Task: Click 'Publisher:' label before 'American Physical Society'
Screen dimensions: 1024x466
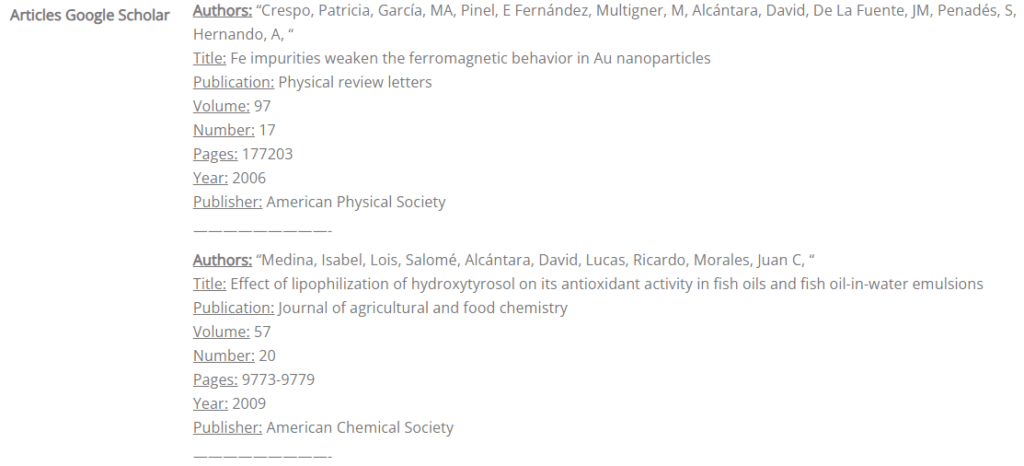Action: (x=227, y=202)
